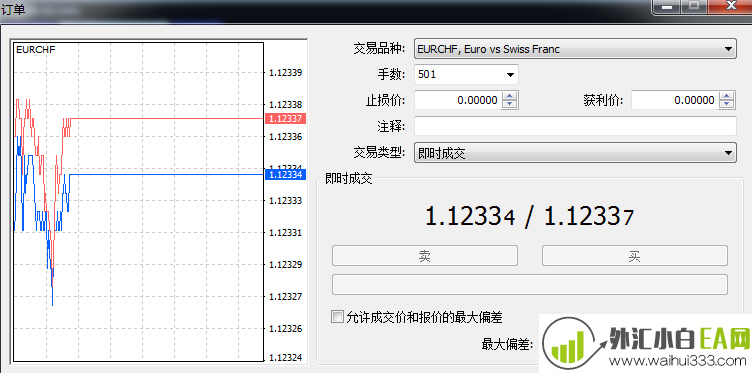Image resolution: width=752 pixels, height=373 pixels.
Task: Increase the 获利价 value with up arrow
Action: 727,95
